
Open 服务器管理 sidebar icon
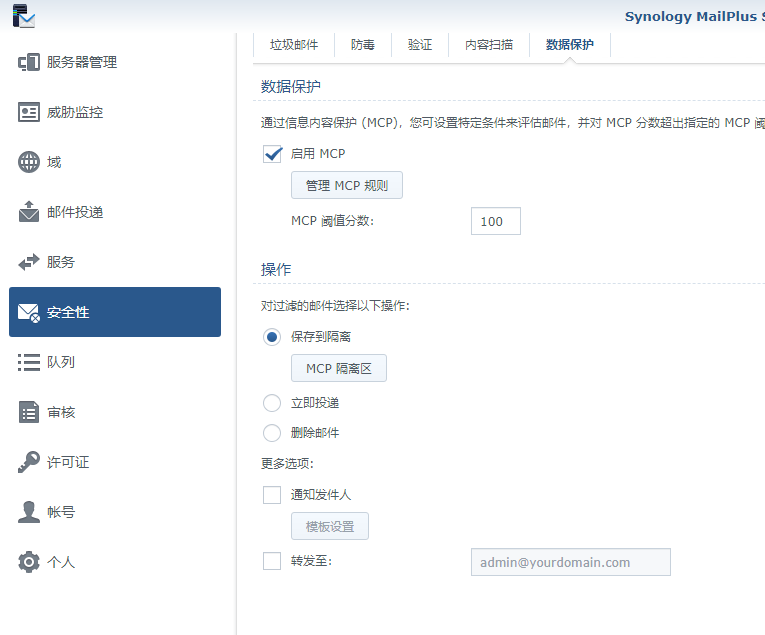pyautogui.click(x=29, y=62)
